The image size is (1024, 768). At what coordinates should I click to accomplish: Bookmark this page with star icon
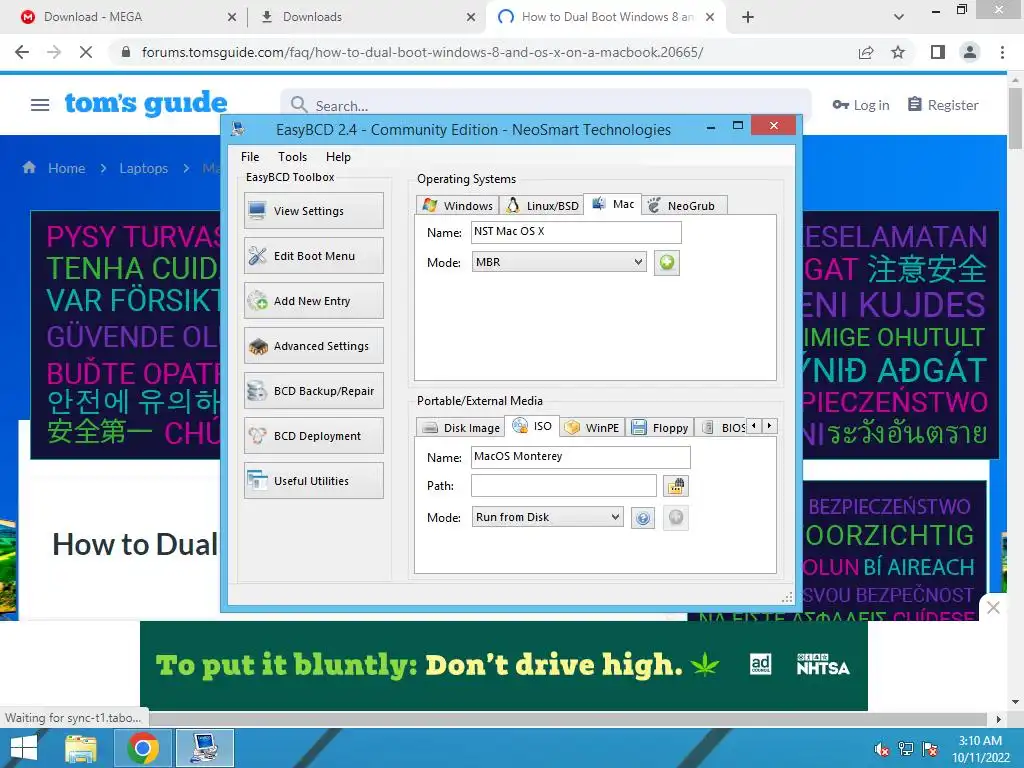[898, 52]
